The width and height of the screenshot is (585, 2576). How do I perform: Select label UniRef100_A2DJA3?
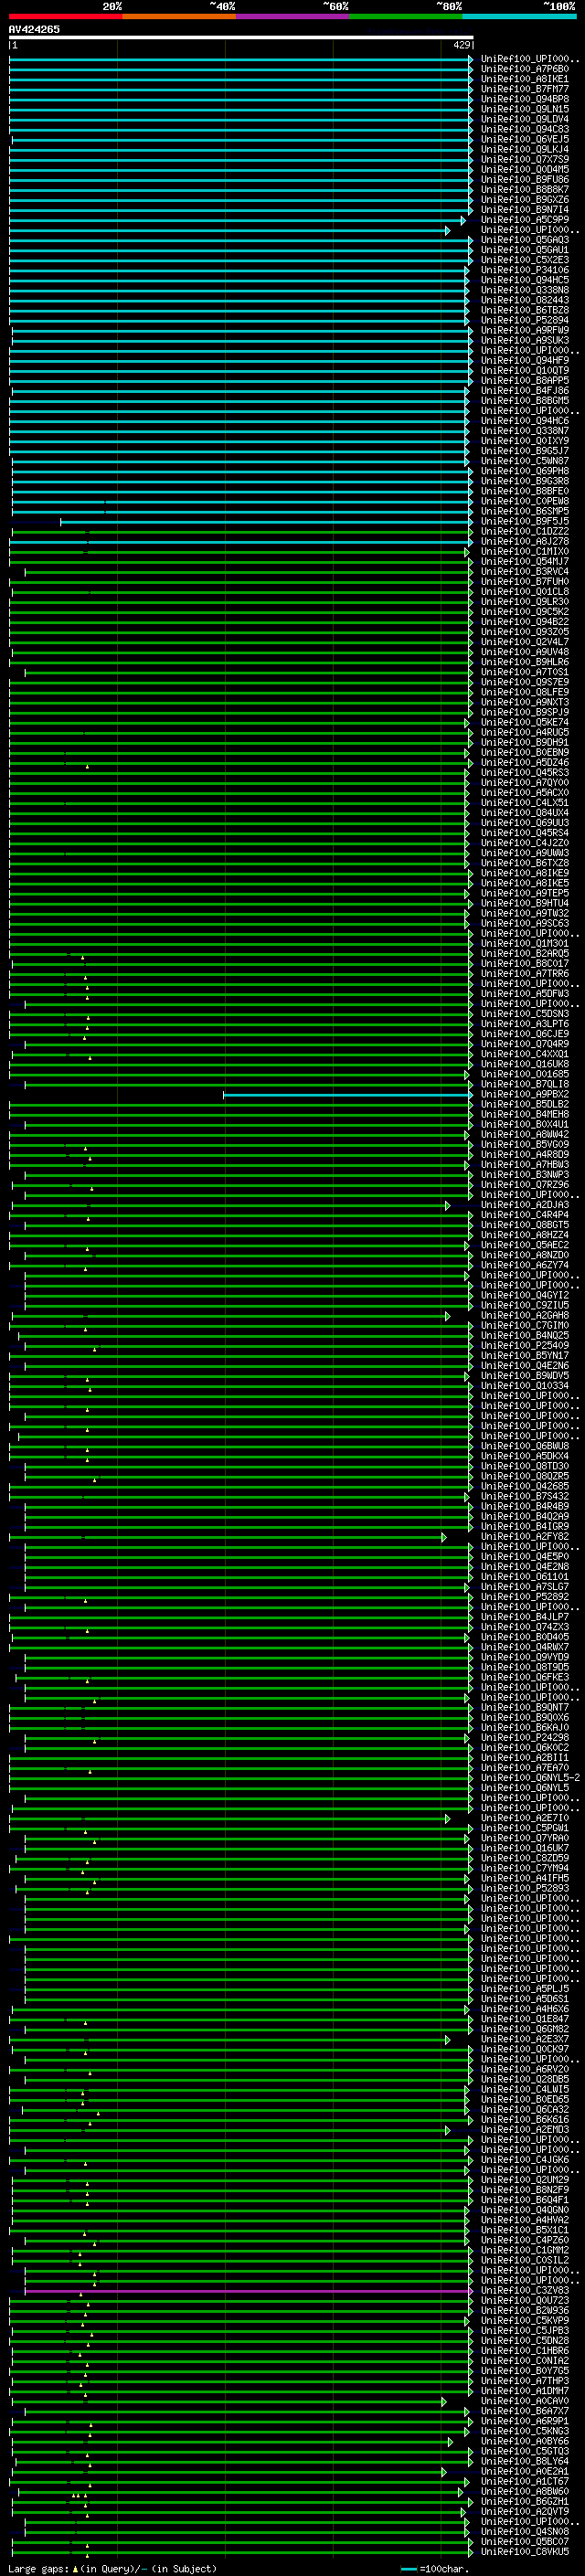point(525,1205)
